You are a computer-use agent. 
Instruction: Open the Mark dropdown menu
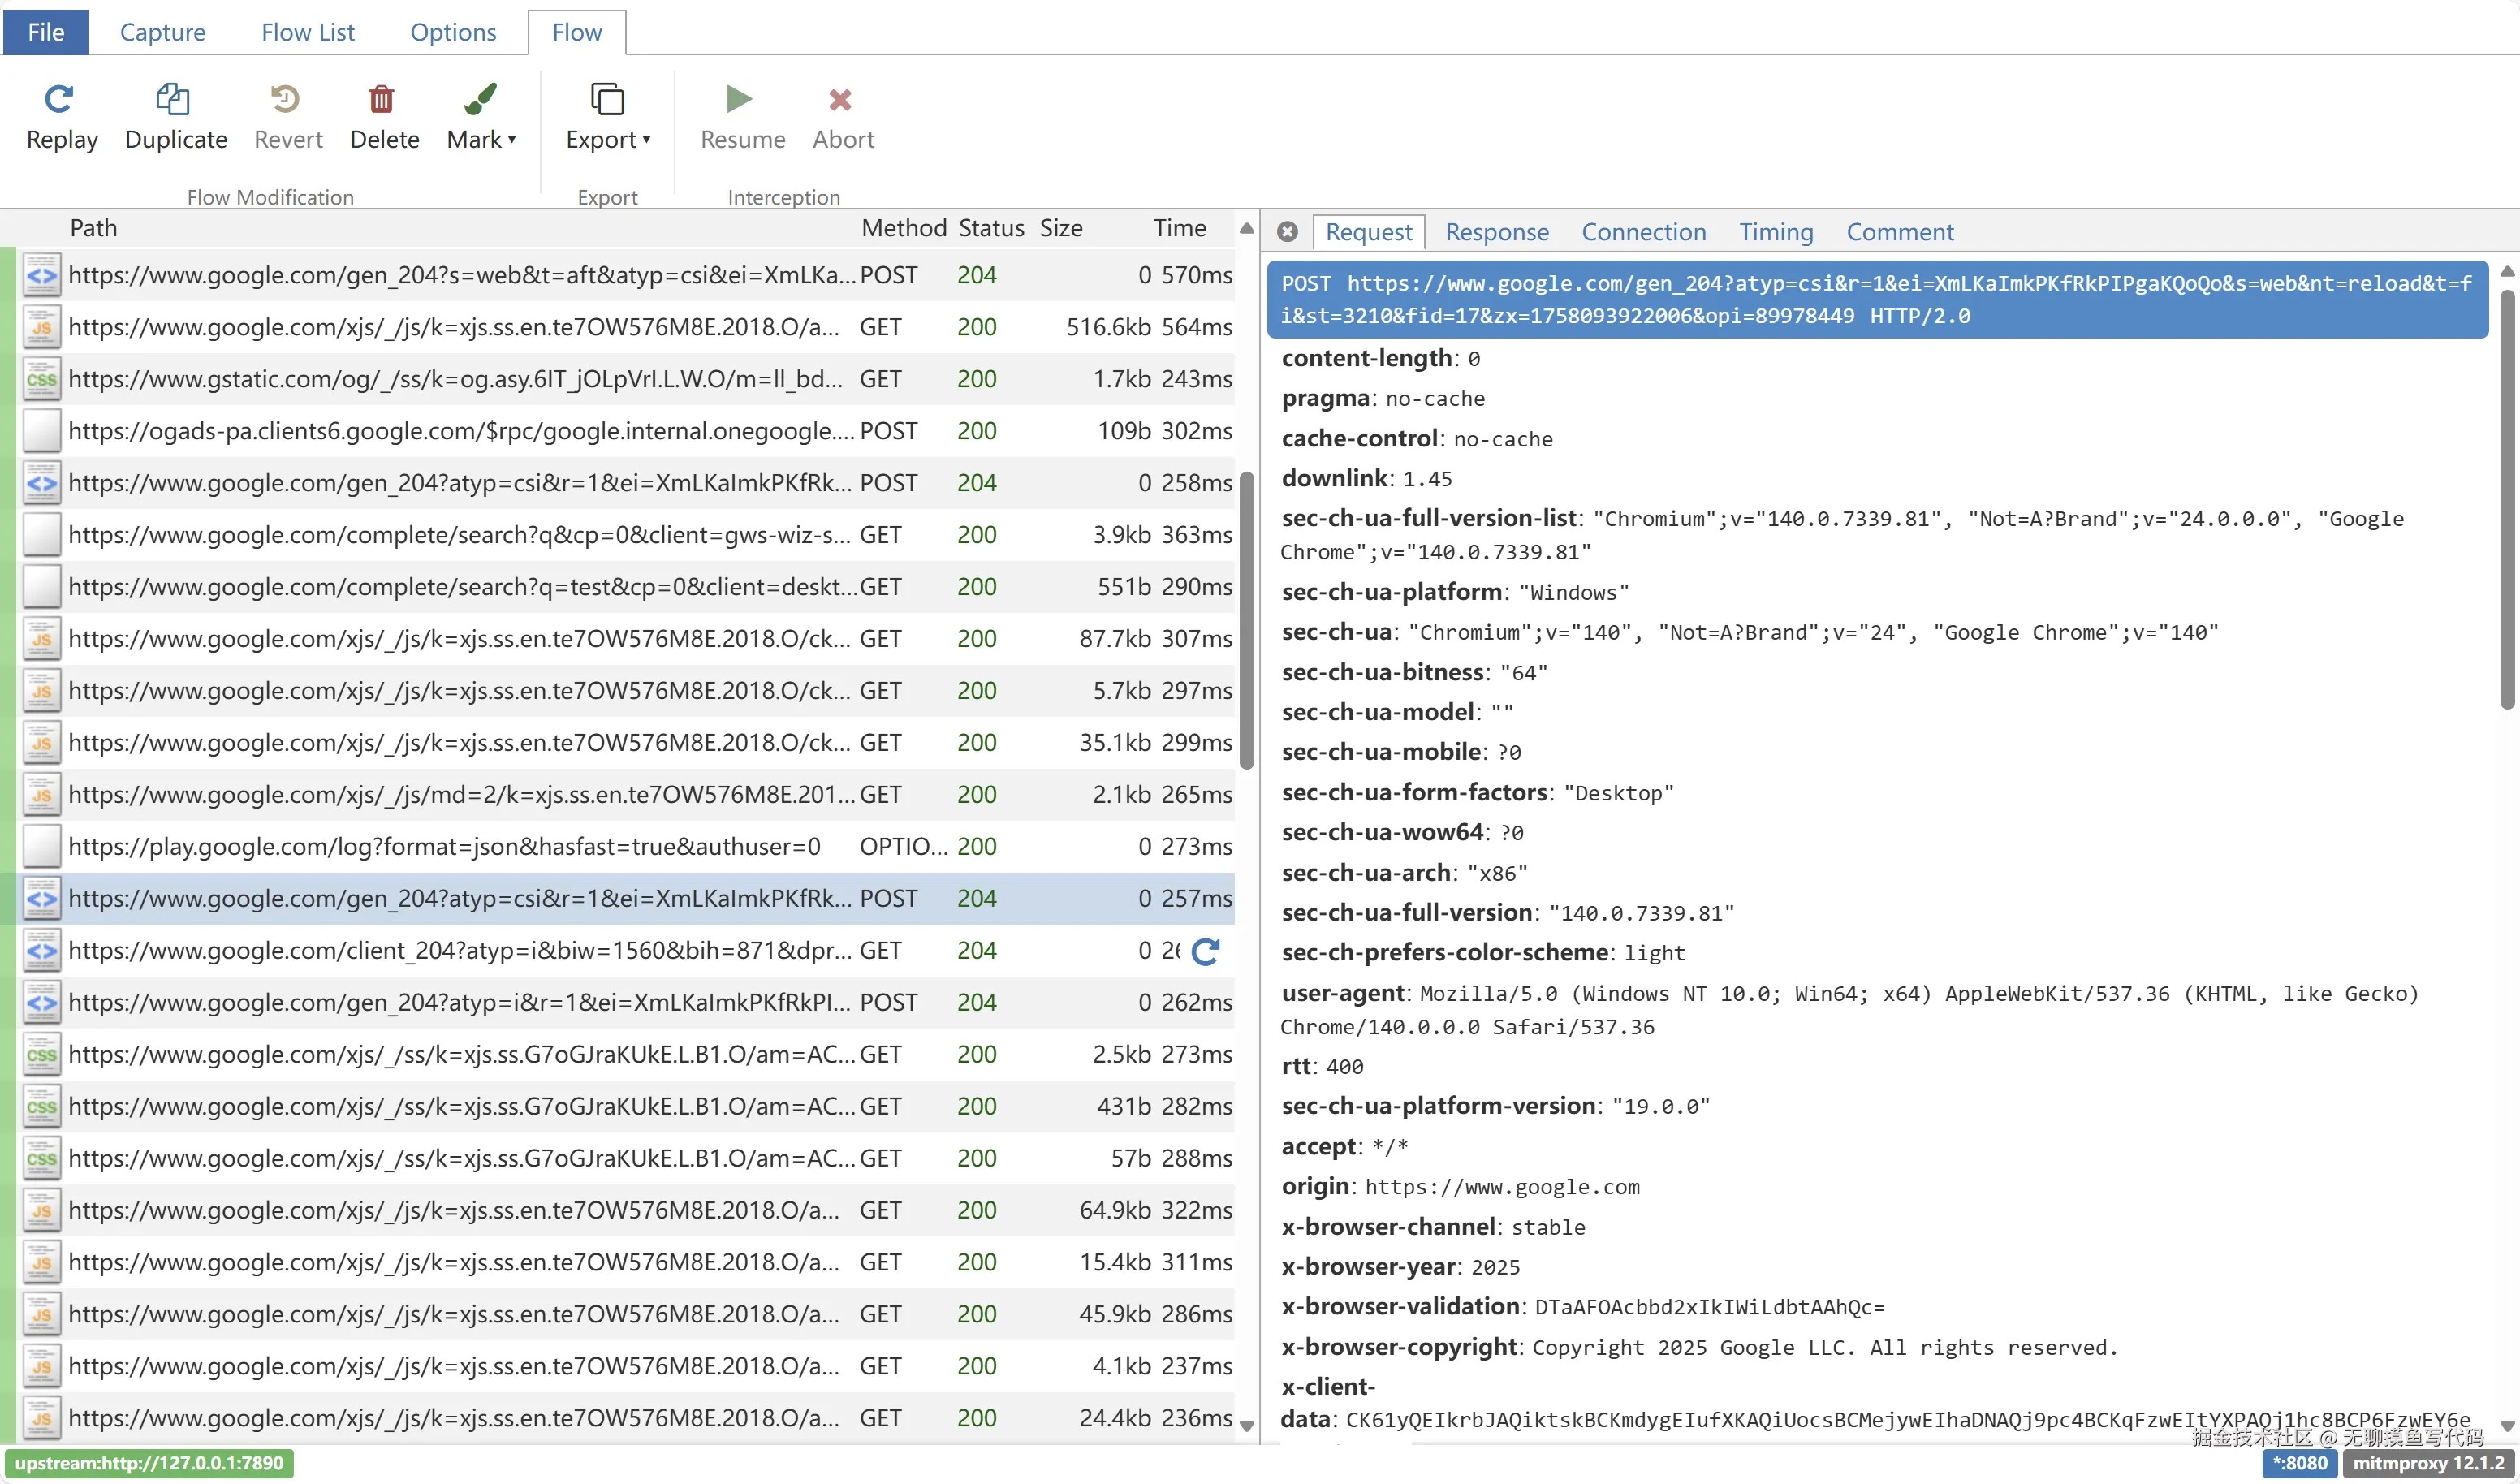tap(481, 139)
